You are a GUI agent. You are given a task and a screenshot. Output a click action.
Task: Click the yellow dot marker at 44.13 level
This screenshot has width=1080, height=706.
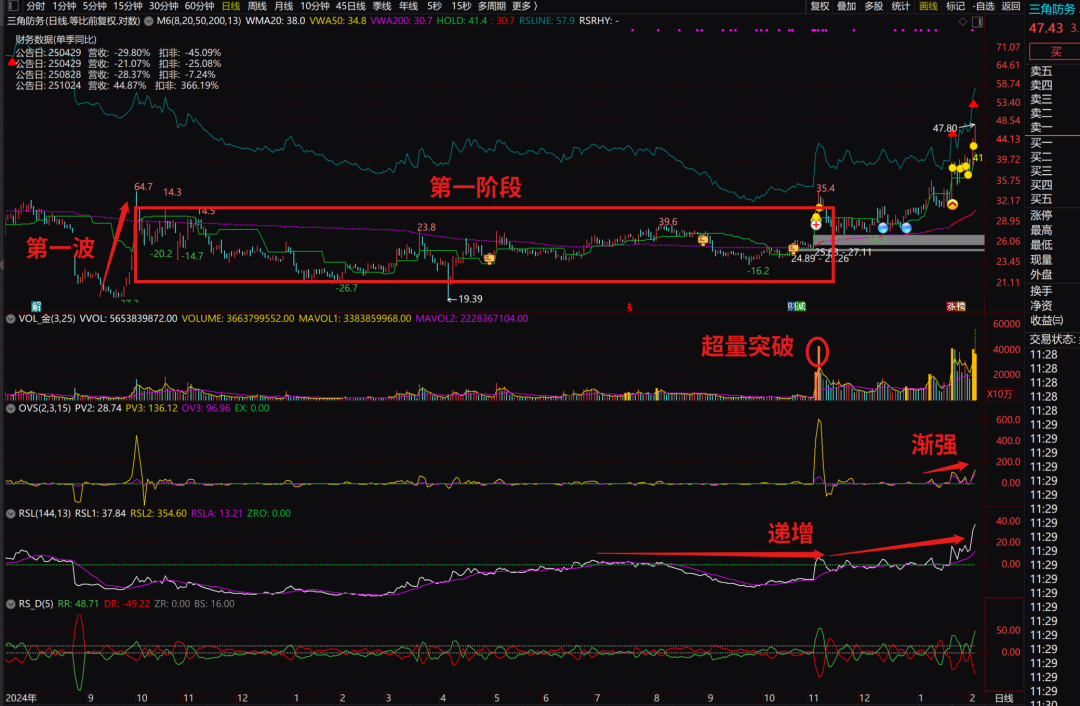pyautogui.click(x=973, y=146)
